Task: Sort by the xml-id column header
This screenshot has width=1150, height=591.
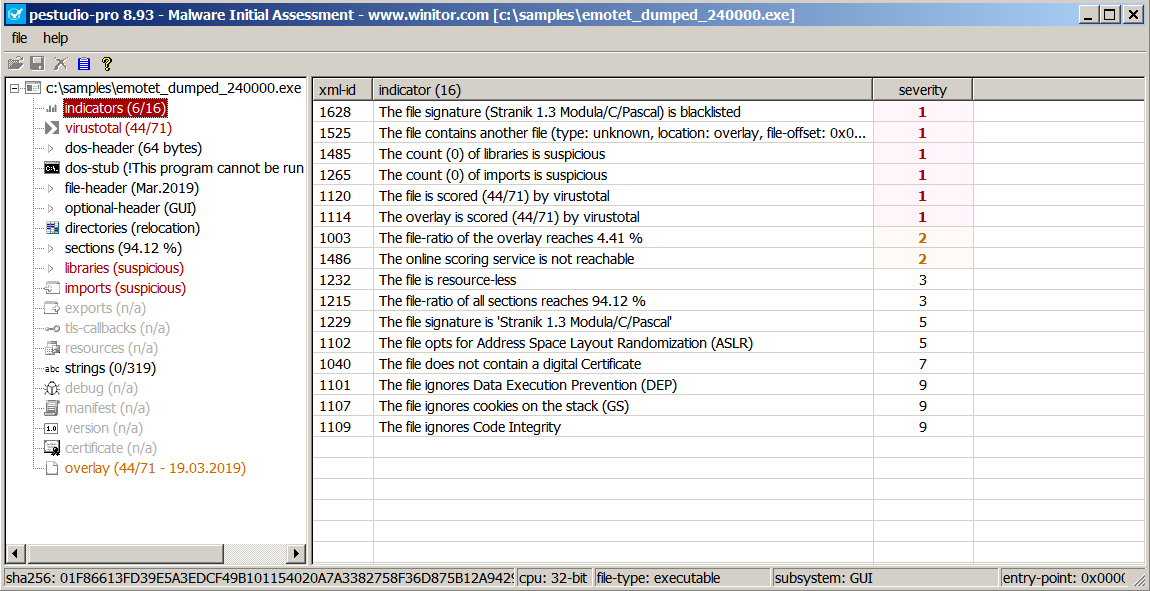Action: pos(343,90)
